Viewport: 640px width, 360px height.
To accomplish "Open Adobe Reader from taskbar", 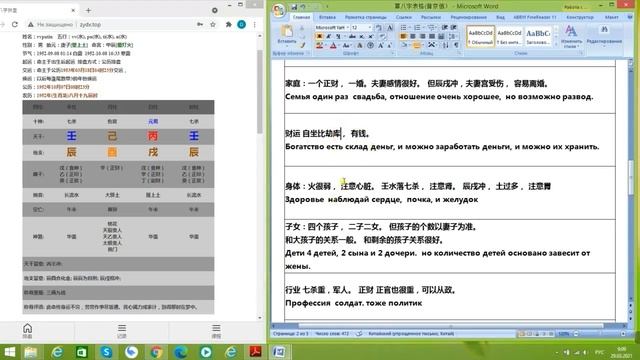I will [256, 352].
